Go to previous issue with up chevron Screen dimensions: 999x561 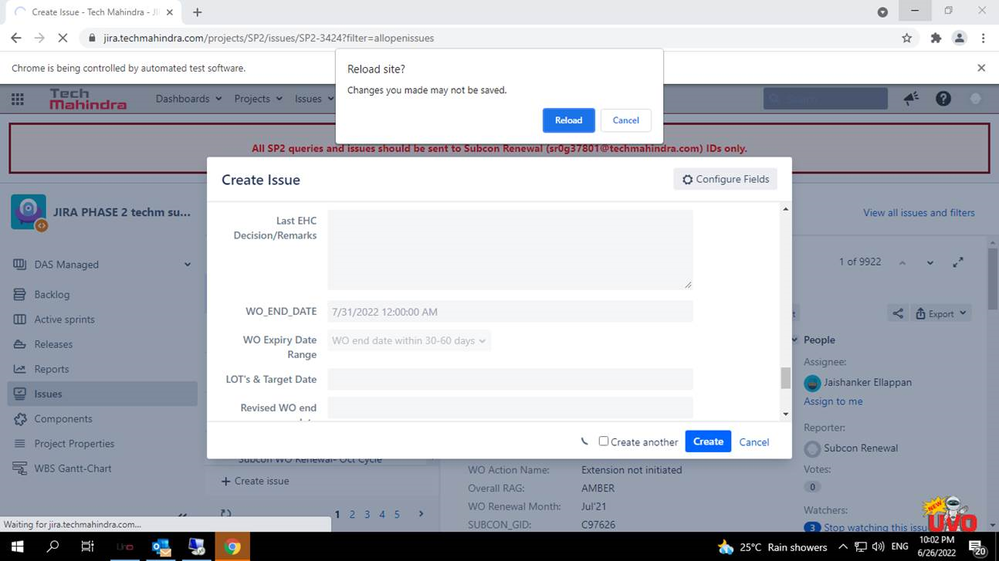pos(902,262)
